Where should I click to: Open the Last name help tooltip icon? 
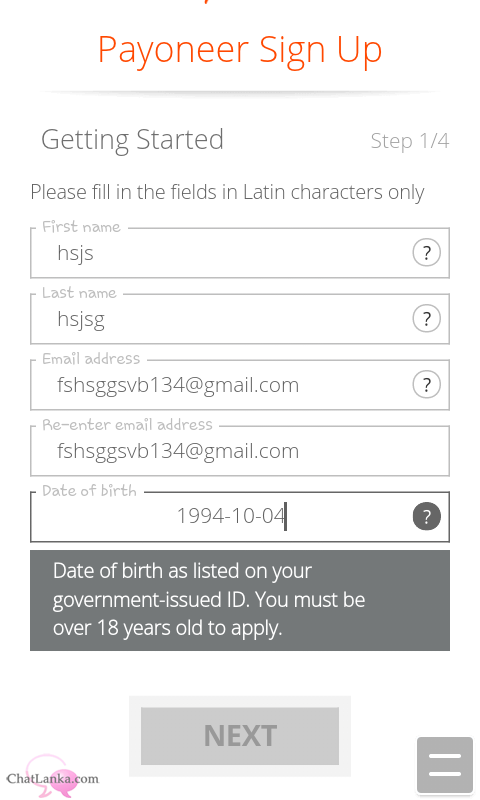pyautogui.click(x=426, y=318)
